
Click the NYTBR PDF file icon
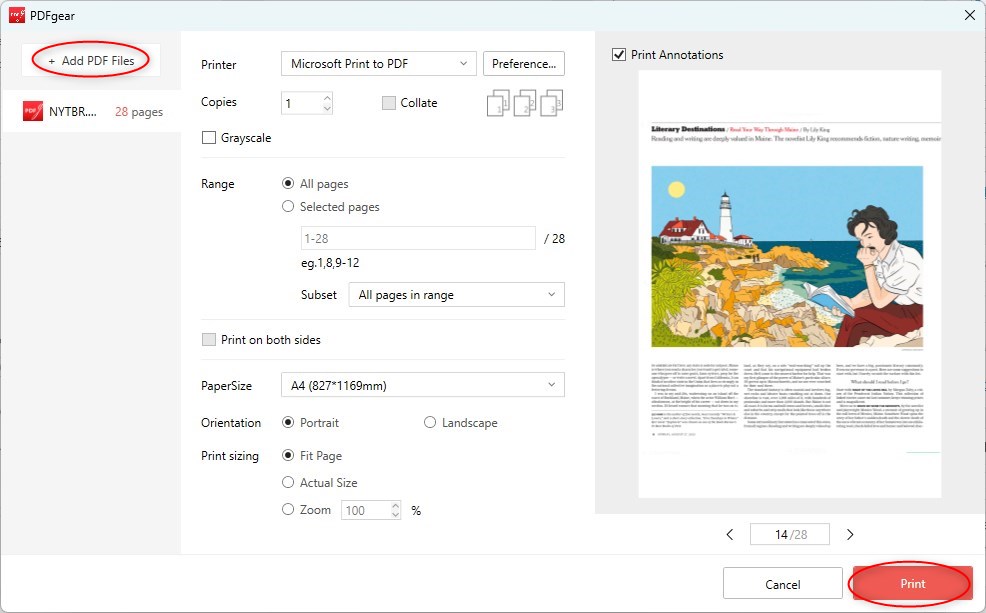click(33, 112)
